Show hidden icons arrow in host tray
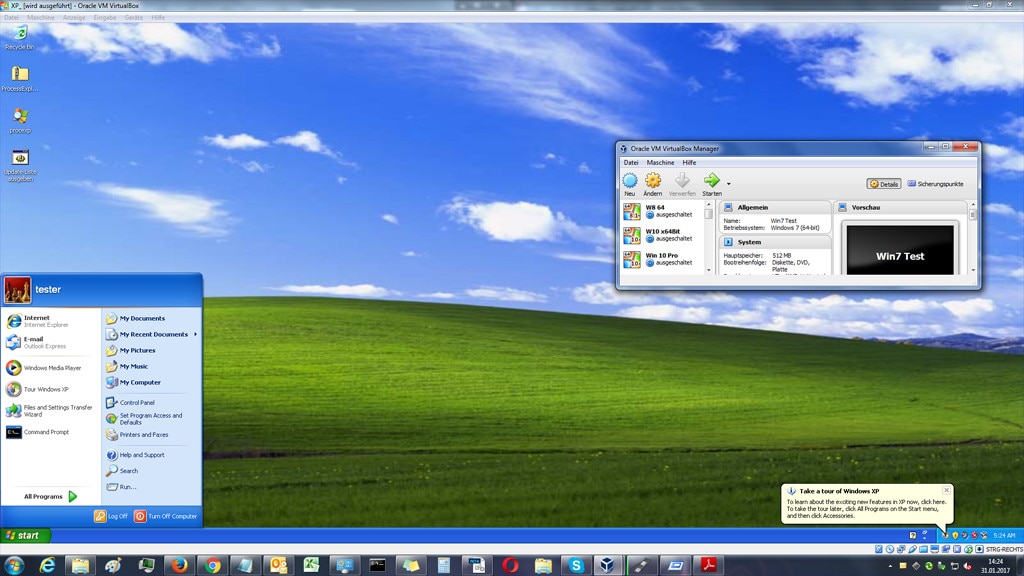Screen dimensions: 1024x576 pyautogui.click(x=889, y=566)
